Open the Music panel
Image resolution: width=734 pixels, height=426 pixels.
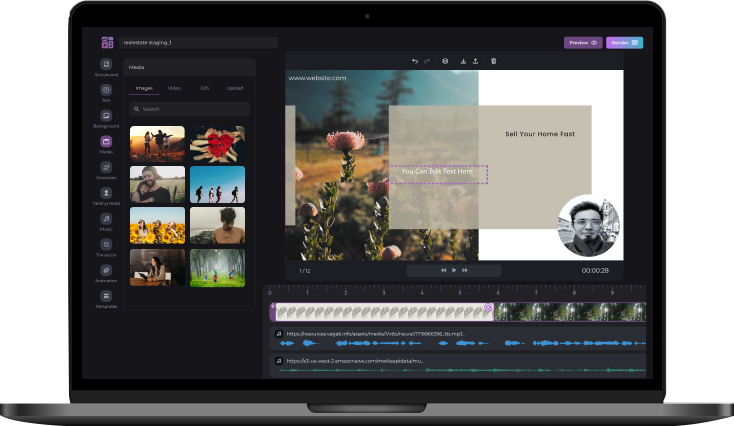click(x=106, y=219)
